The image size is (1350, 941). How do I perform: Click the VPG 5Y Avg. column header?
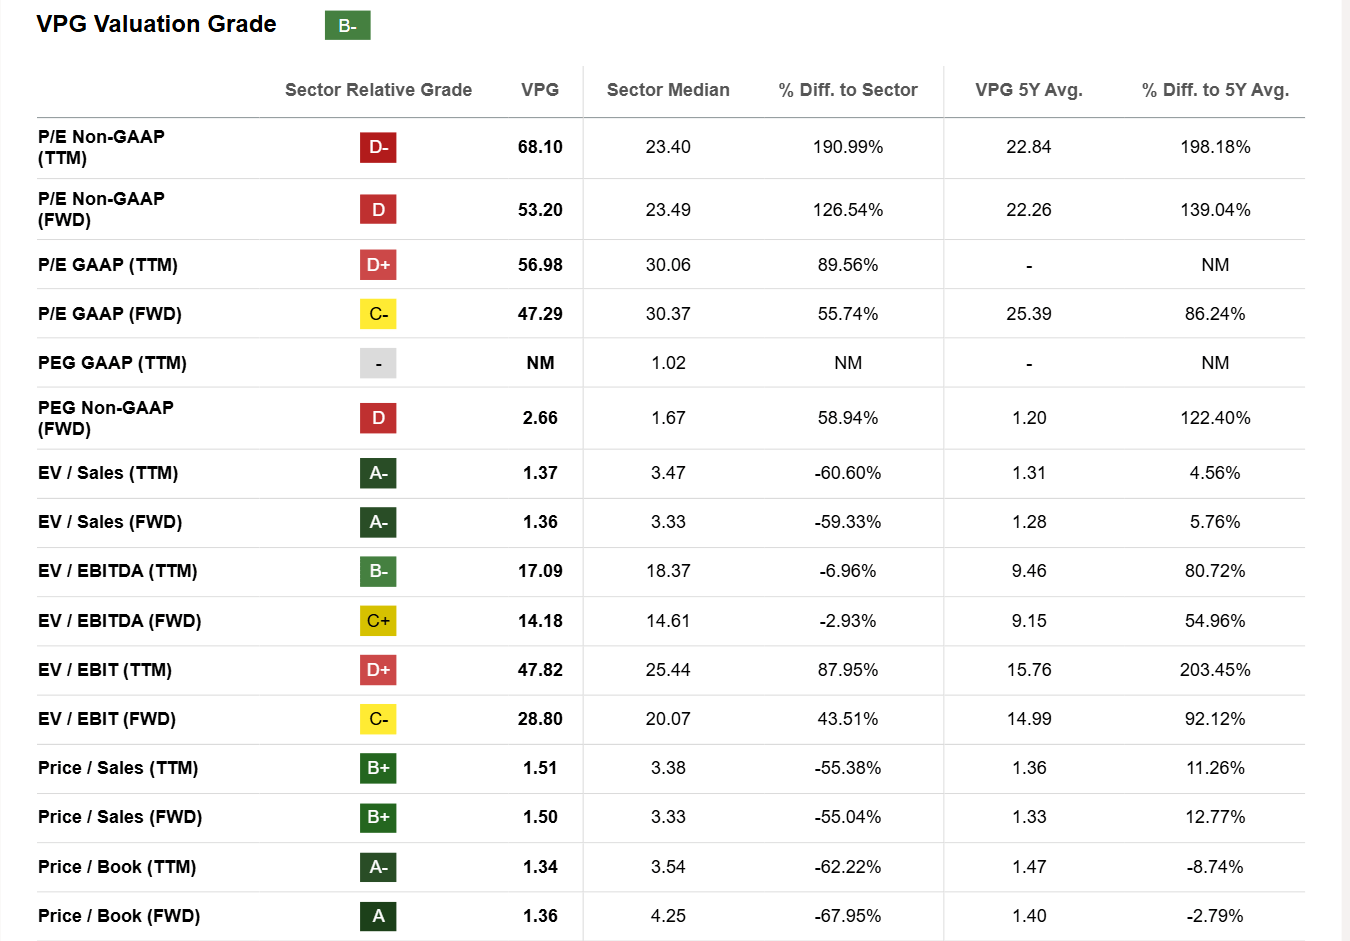click(x=1029, y=90)
